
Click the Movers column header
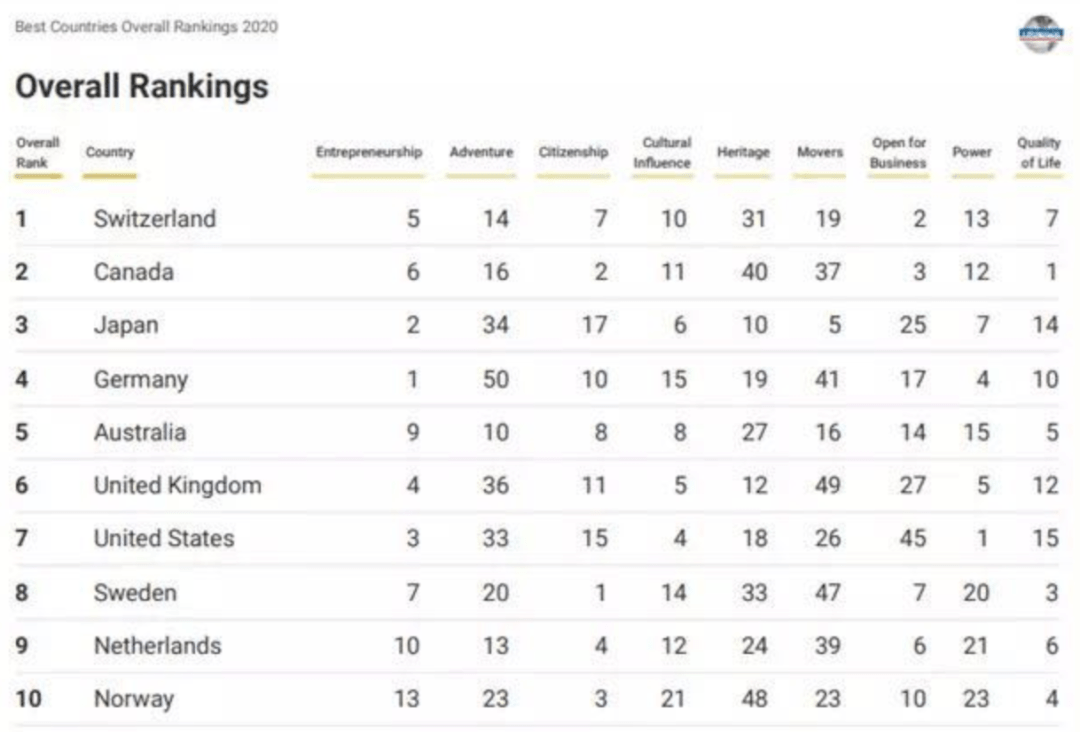tap(819, 152)
